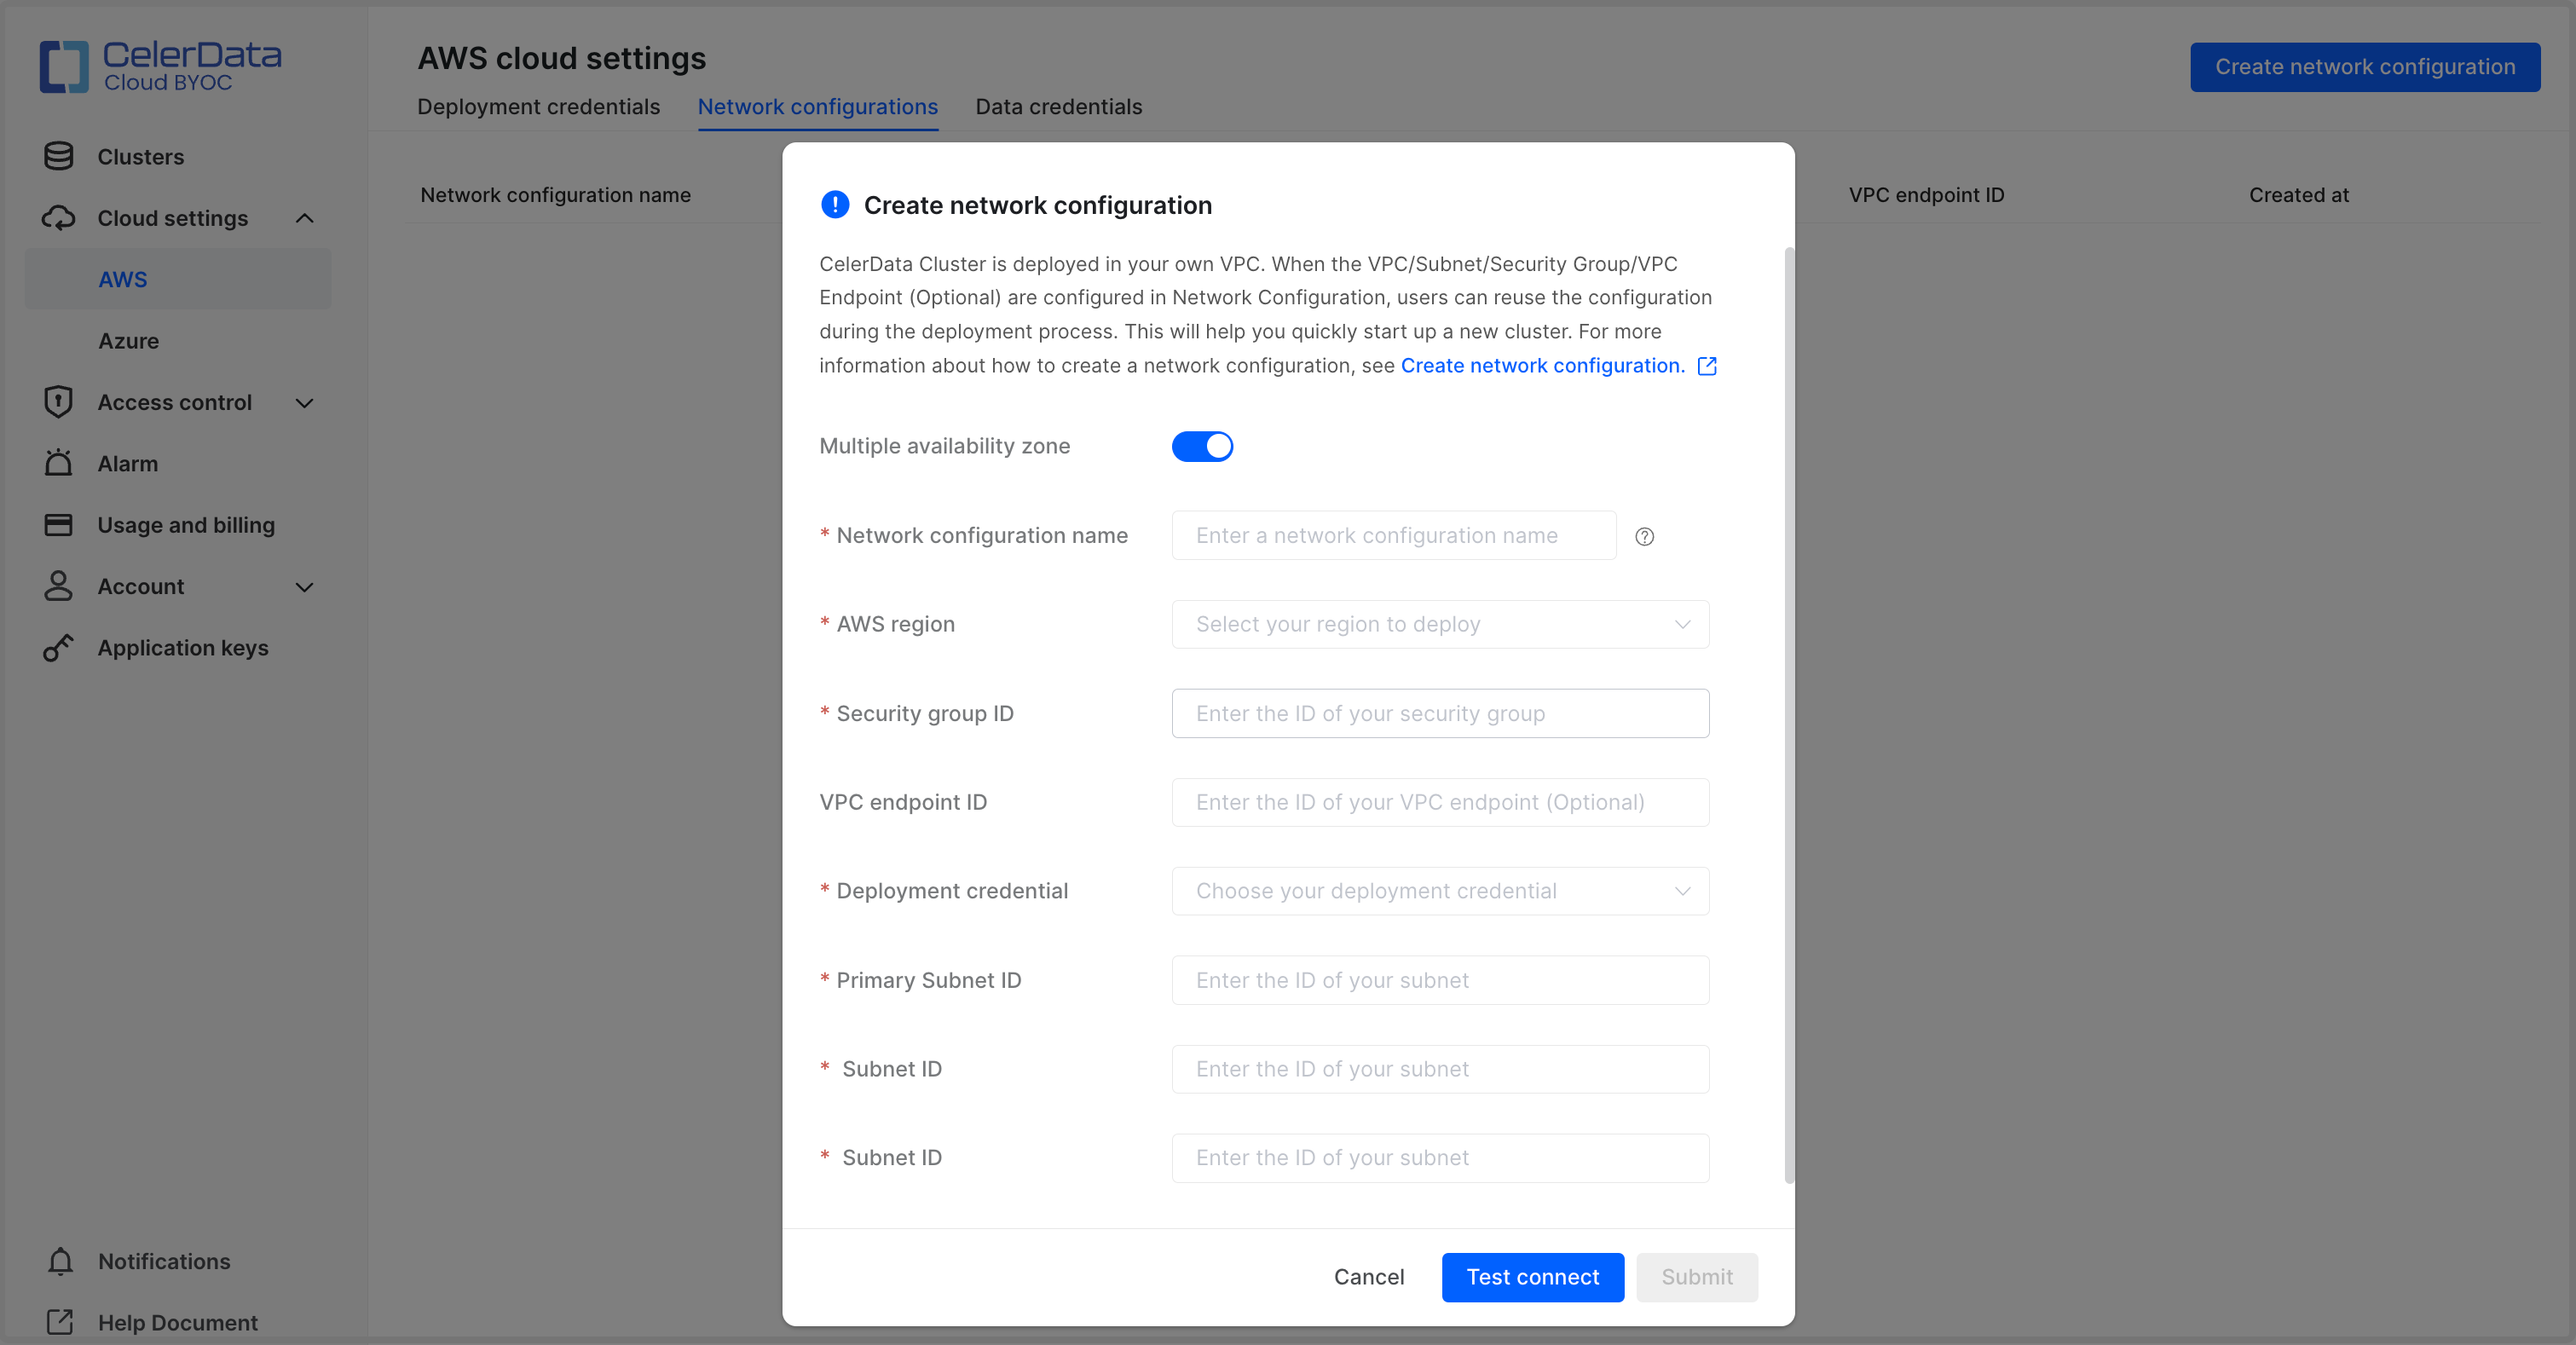Click the help icon beside network configuration name
The height and width of the screenshot is (1345, 2576).
point(1644,537)
